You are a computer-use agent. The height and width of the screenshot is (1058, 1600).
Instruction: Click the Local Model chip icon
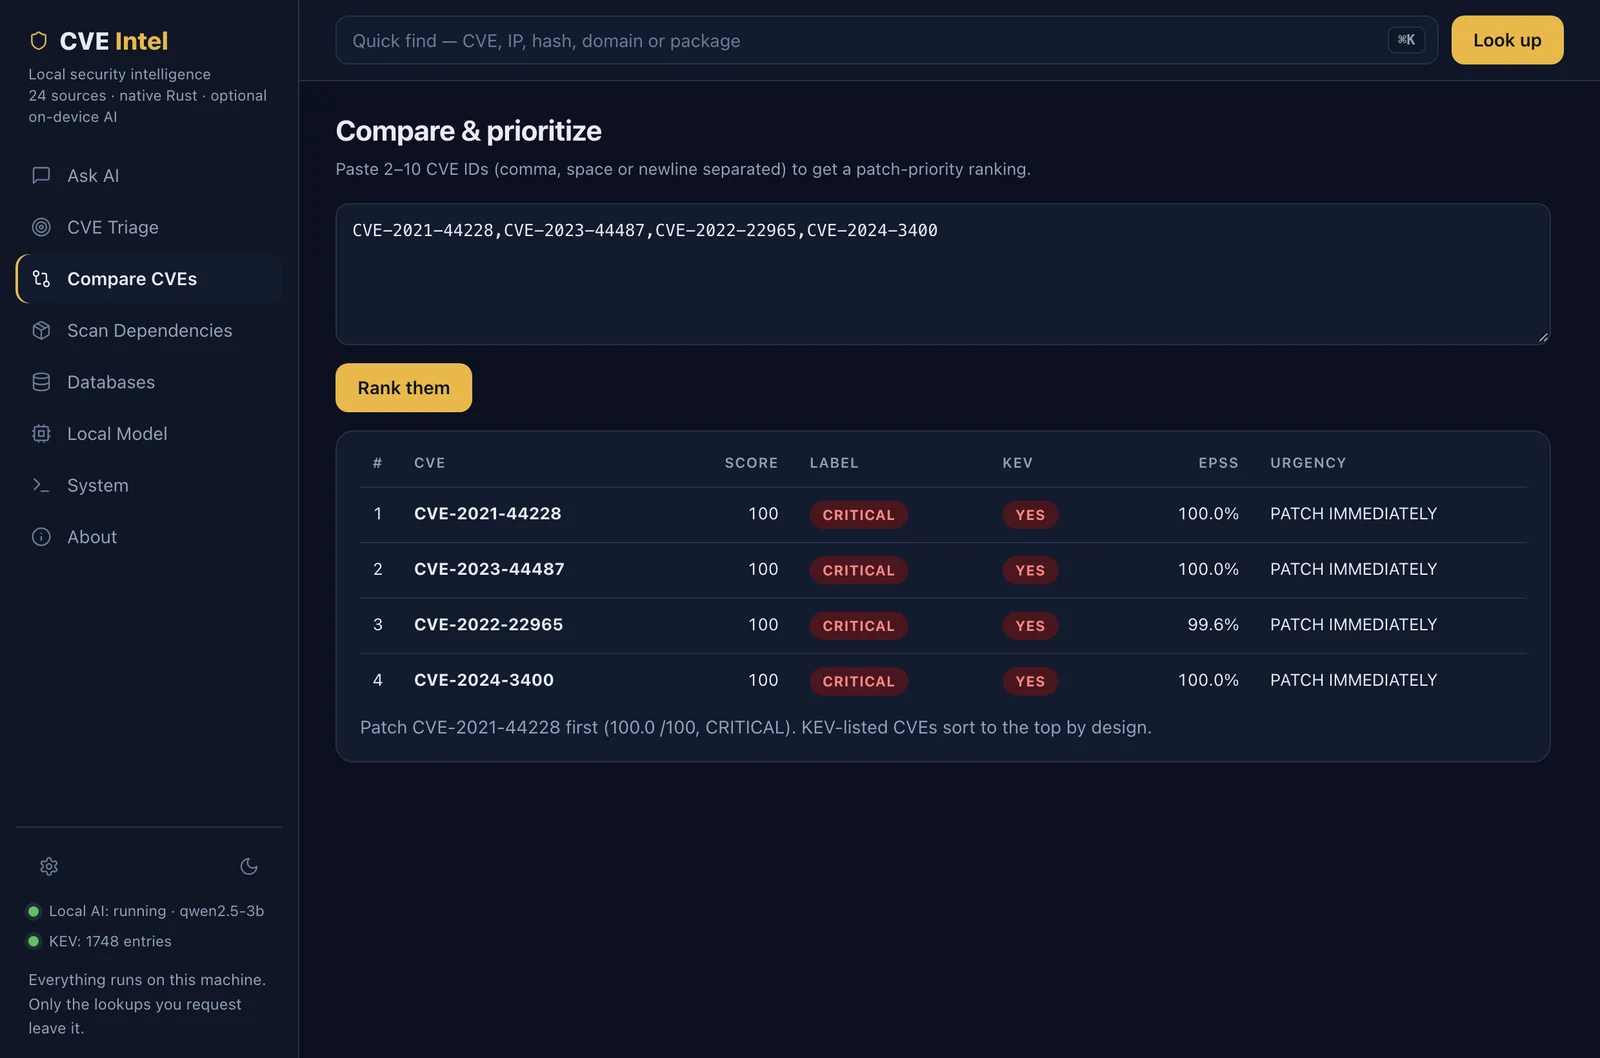(x=41, y=433)
